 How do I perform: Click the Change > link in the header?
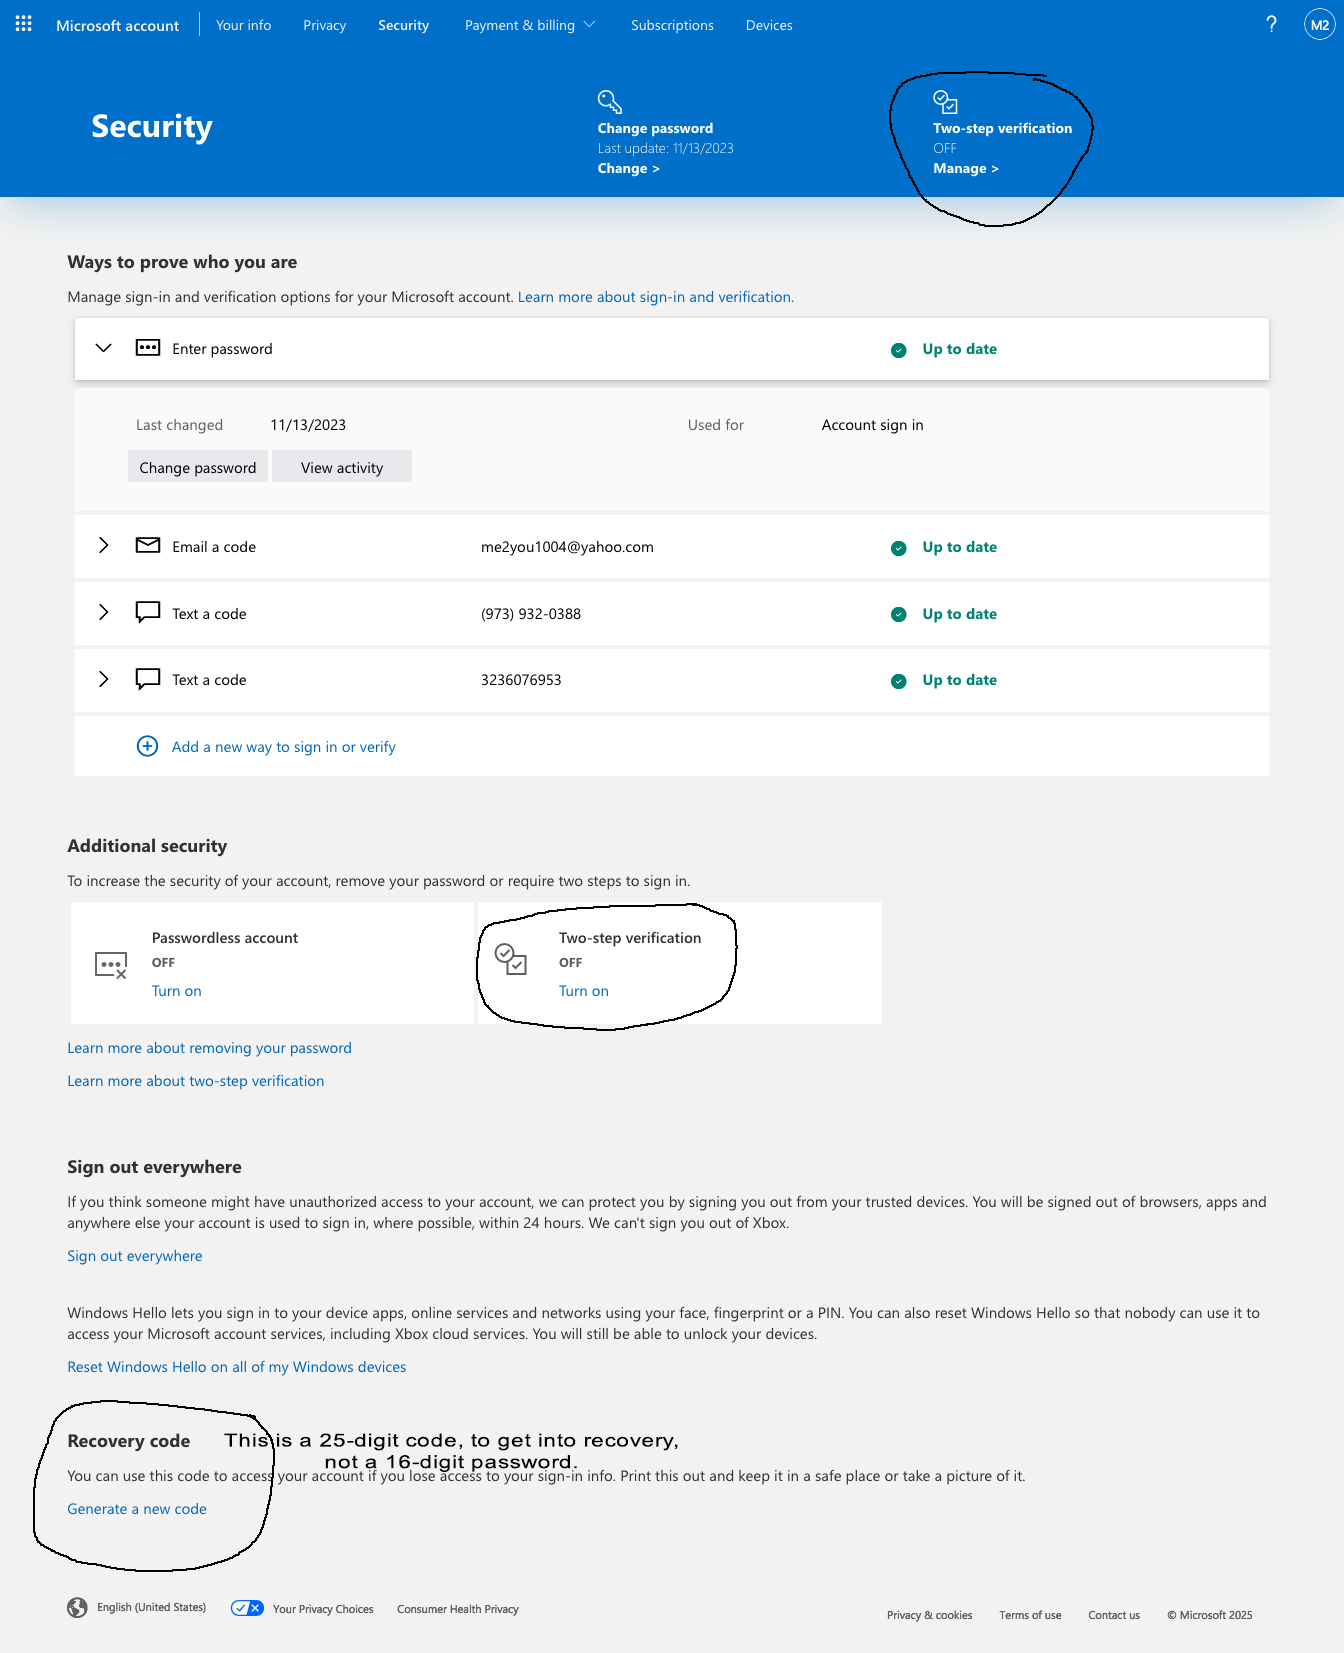629,168
